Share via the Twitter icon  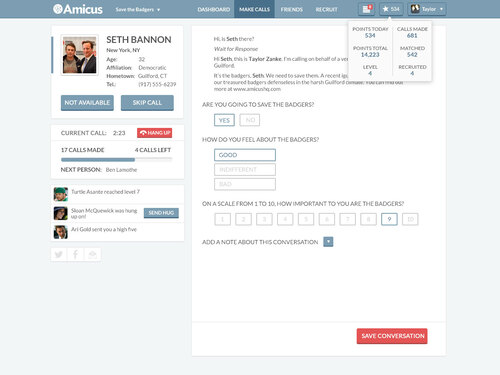[x=59, y=255]
